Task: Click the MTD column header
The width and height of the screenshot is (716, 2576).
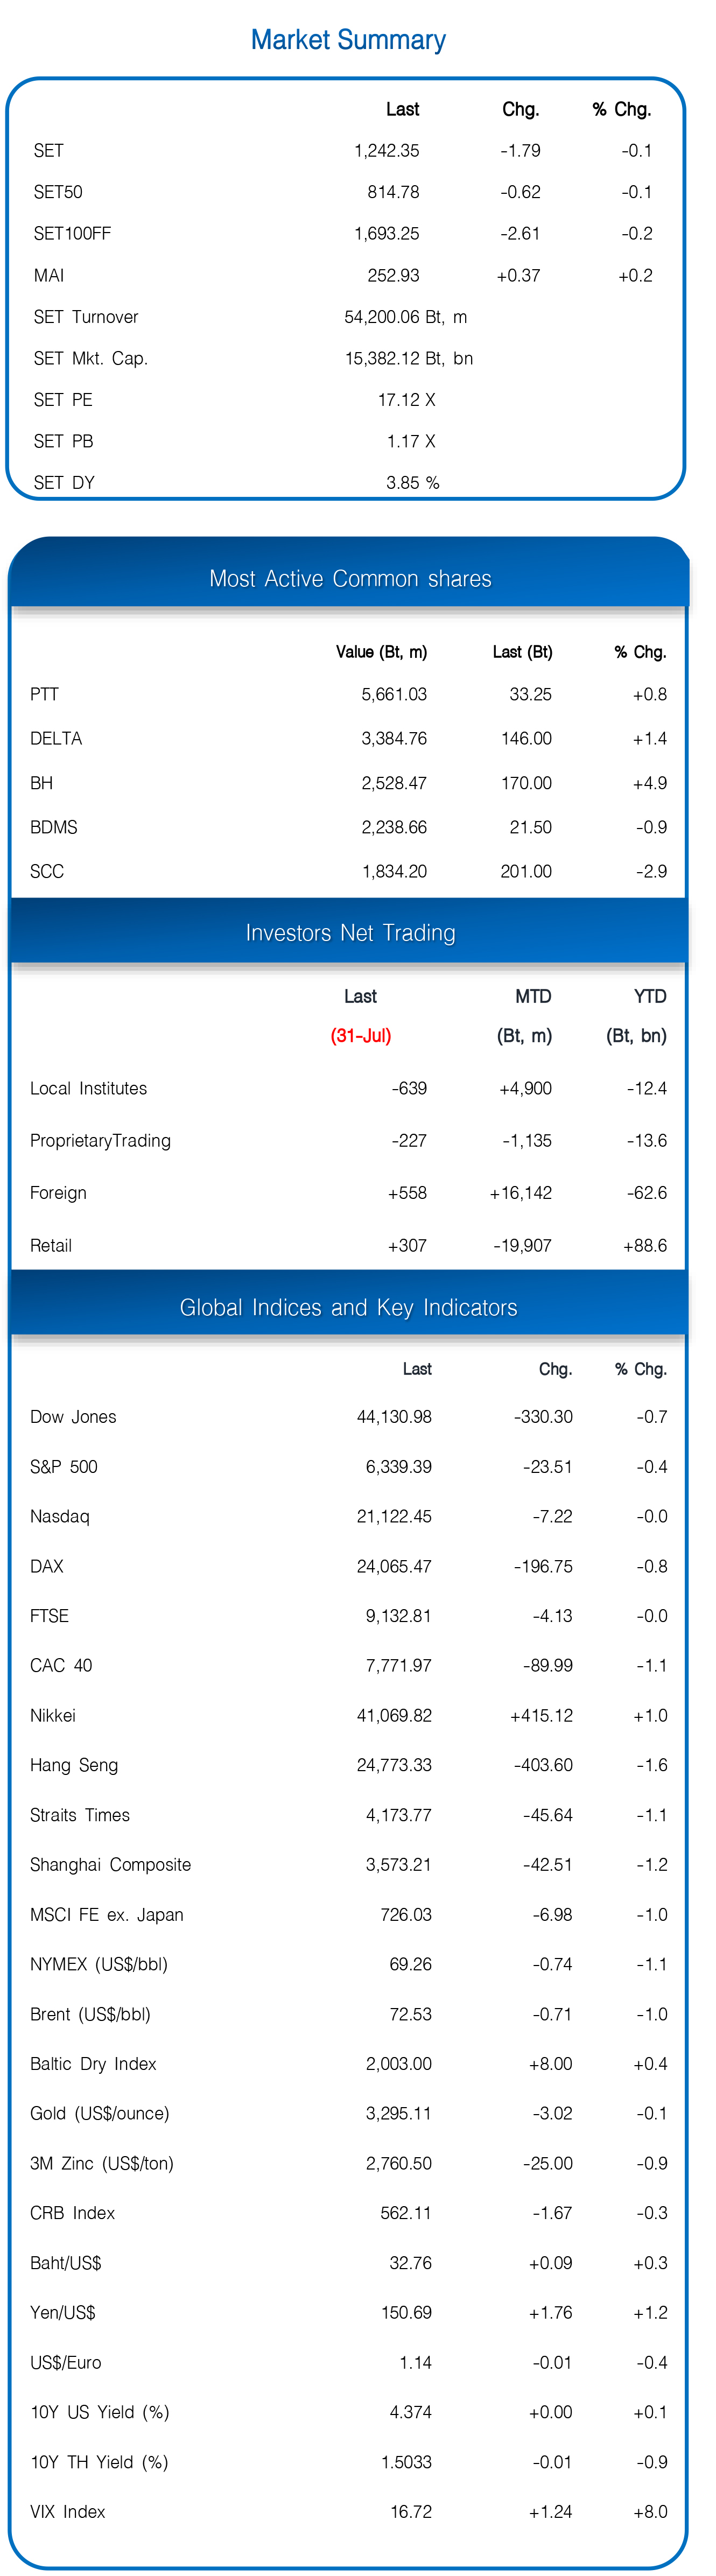Action: 533,996
